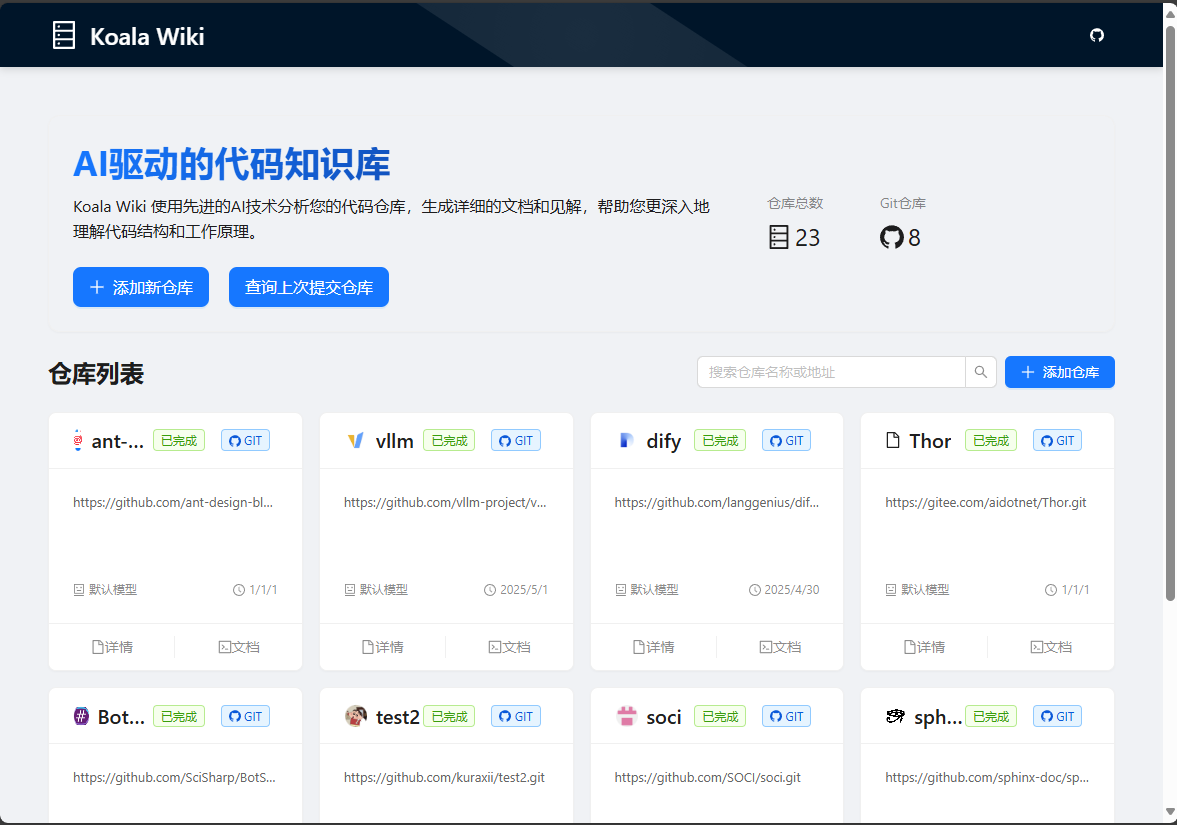Image resolution: width=1177 pixels, height=825 pixels.
Task: Click the clock icon on vllm card date
Action: (489, 590)
